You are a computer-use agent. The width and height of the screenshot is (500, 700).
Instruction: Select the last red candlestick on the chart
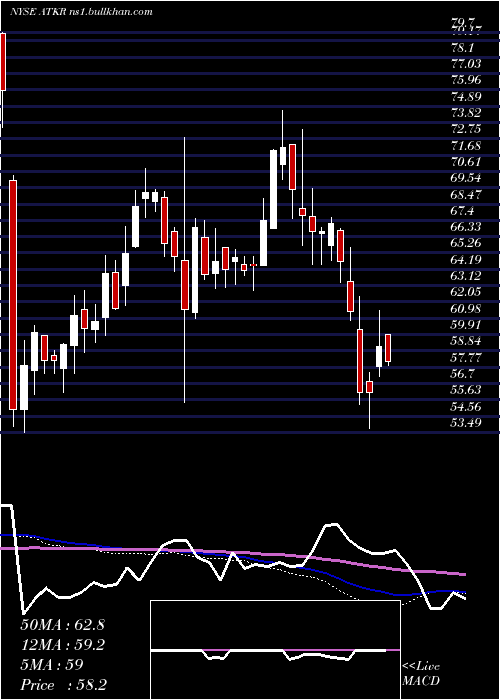click(388, 348)
